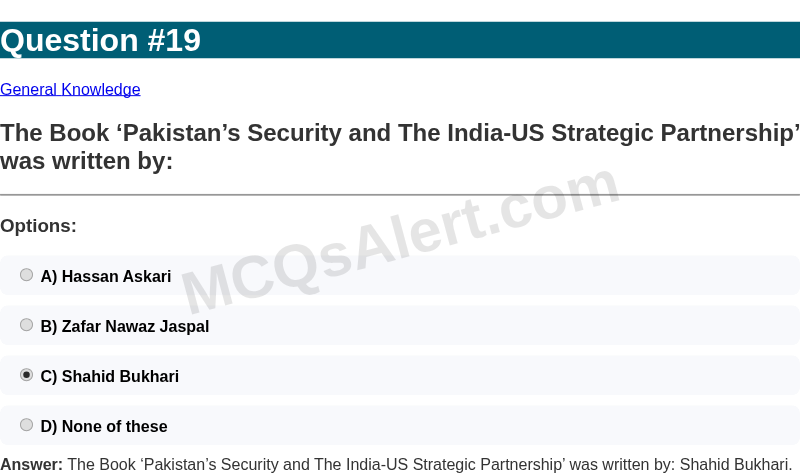Open the General Knowledge category link
800x474 pixels.
pyautogui.click(x=70, y=90)
